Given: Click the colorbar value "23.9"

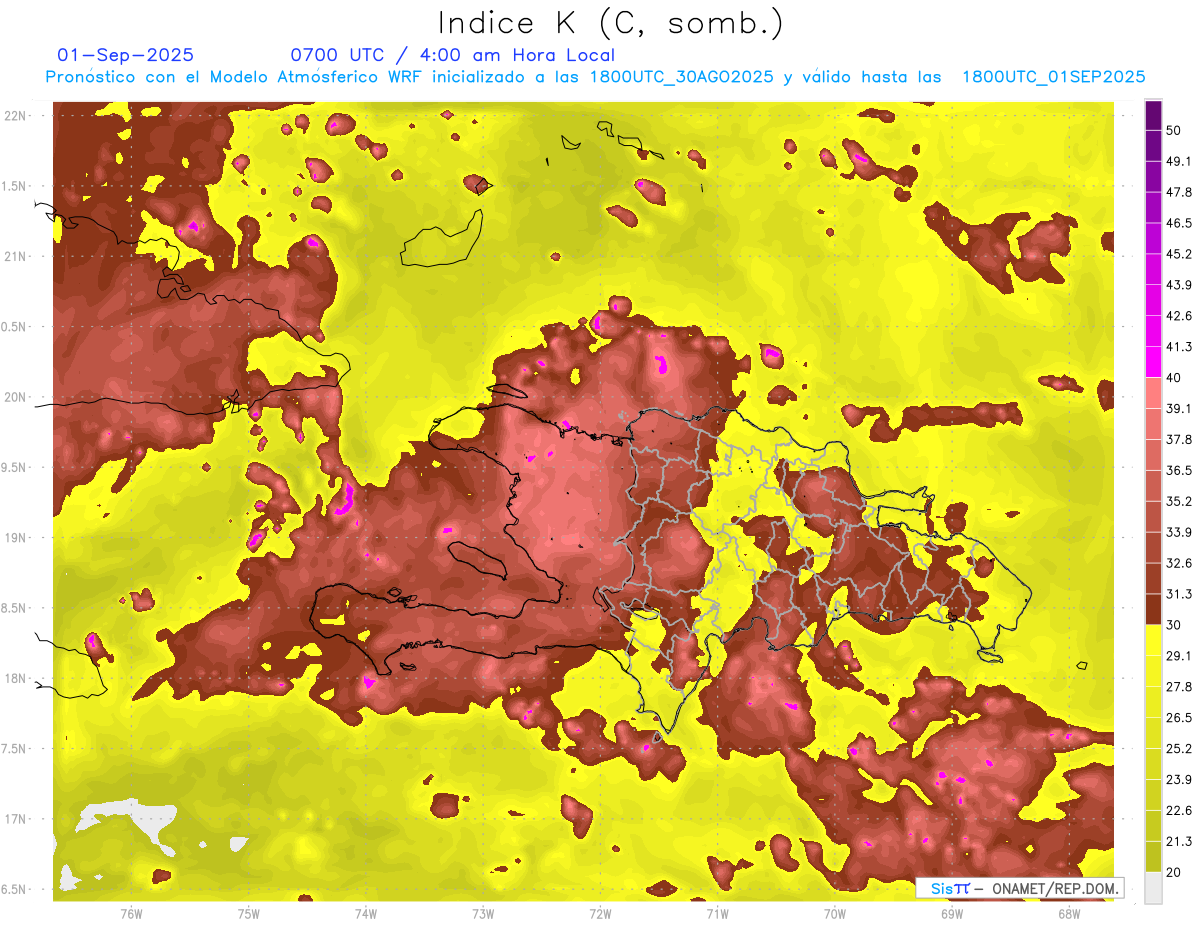Looking at the screenshot, I should (1178, 780).
